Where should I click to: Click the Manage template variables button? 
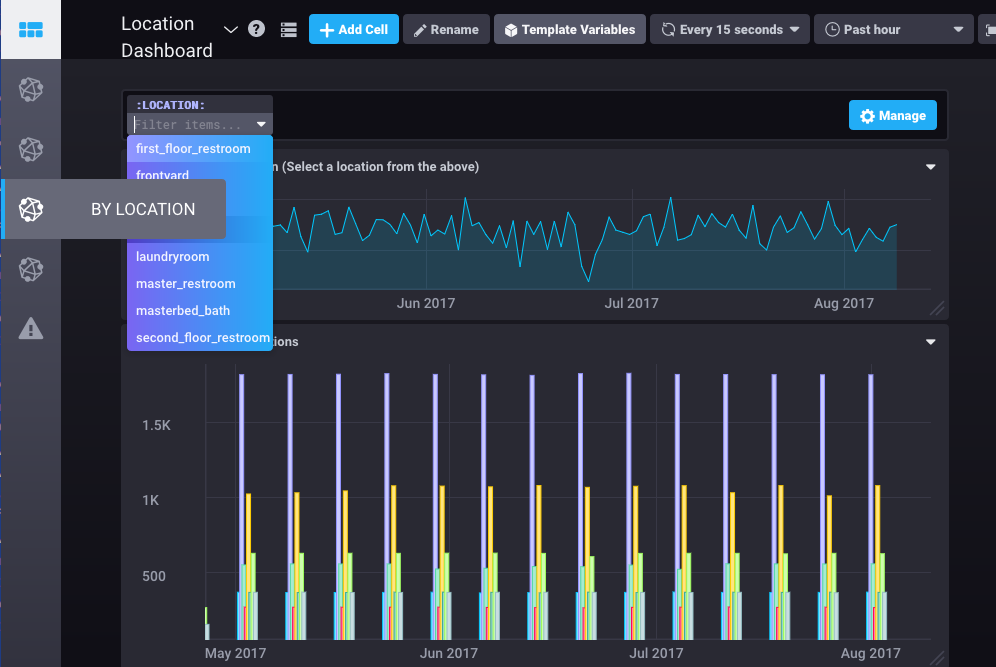click(x=892, y=115)
